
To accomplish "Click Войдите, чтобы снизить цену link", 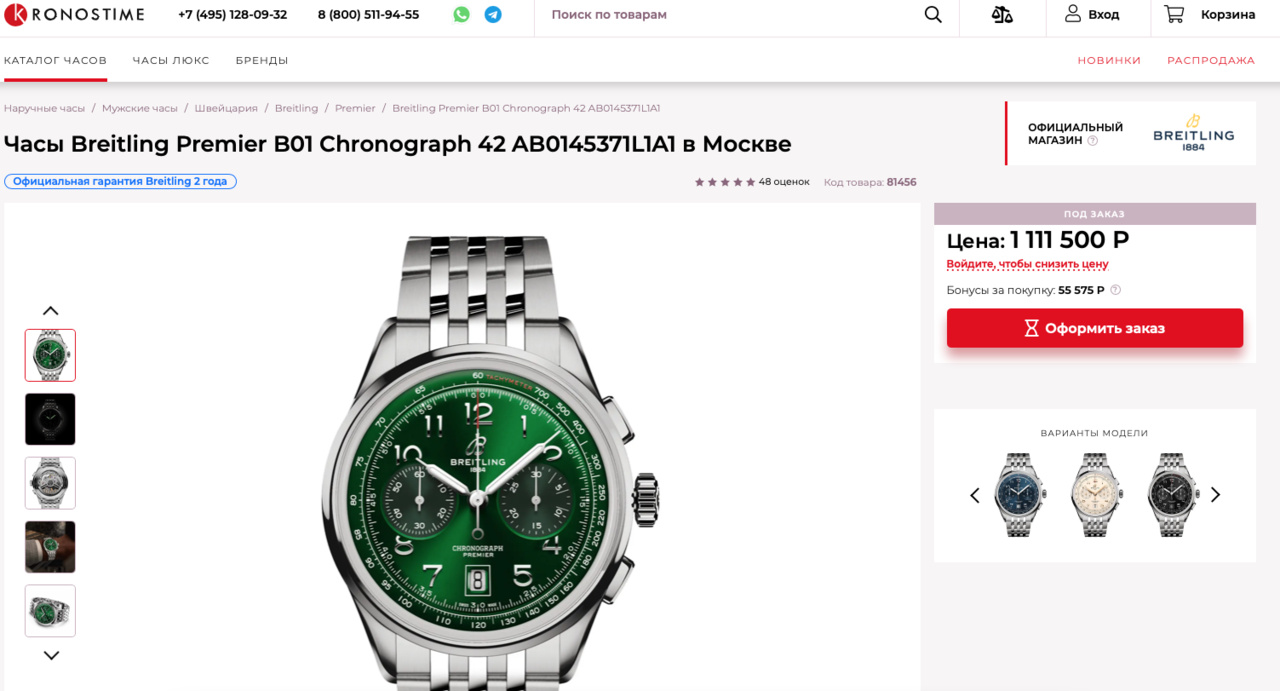I will click(1027, 264).
